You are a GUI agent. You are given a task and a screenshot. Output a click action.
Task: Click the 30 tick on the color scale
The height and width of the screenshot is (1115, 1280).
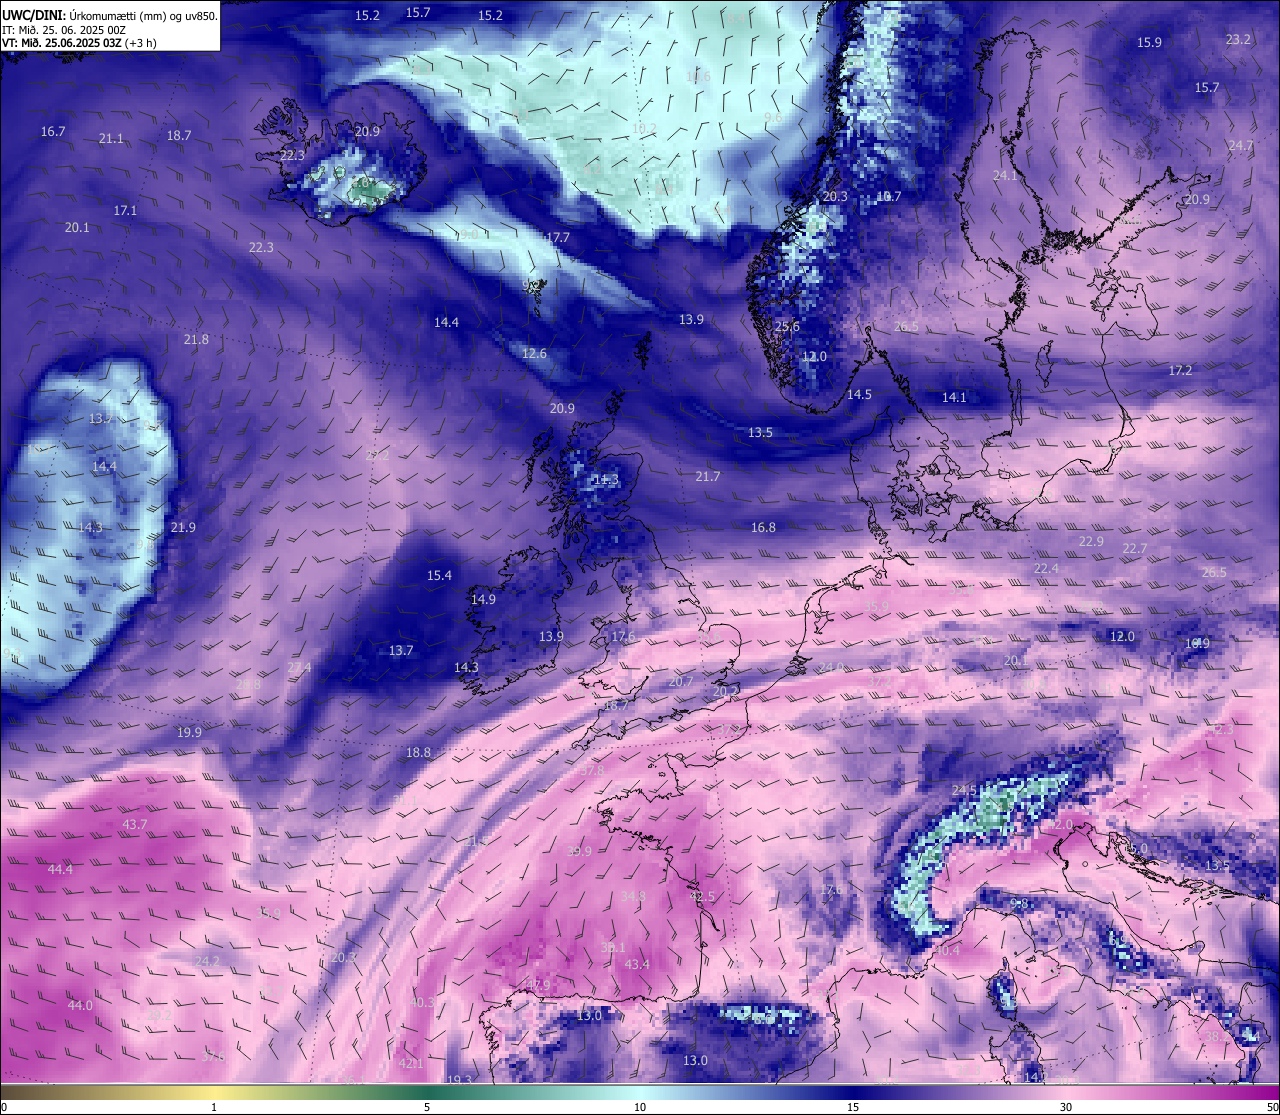tap(1066, 1107)
